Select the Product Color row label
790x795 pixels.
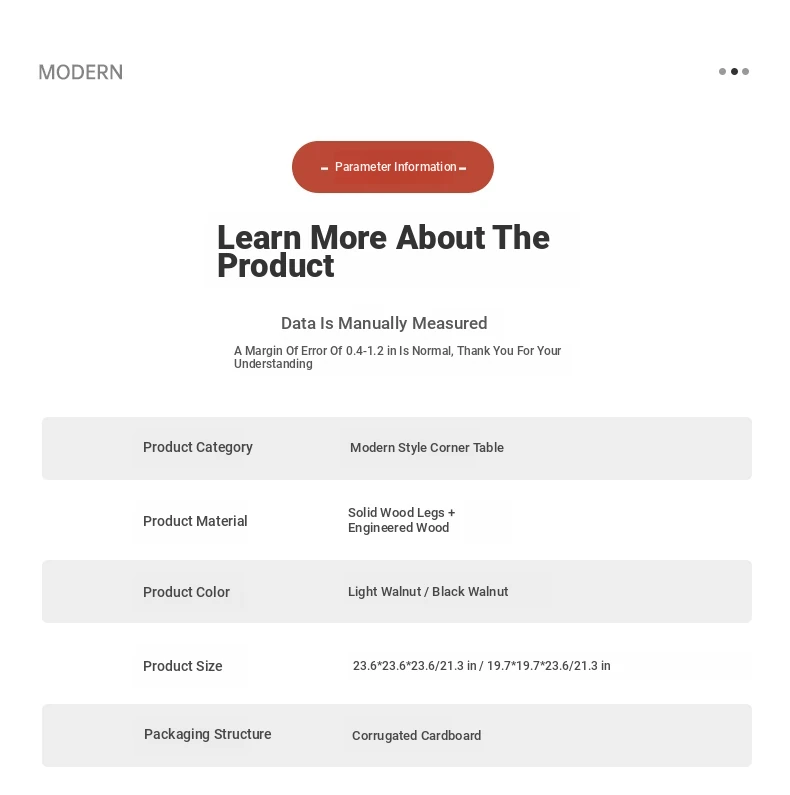[187, 592]
